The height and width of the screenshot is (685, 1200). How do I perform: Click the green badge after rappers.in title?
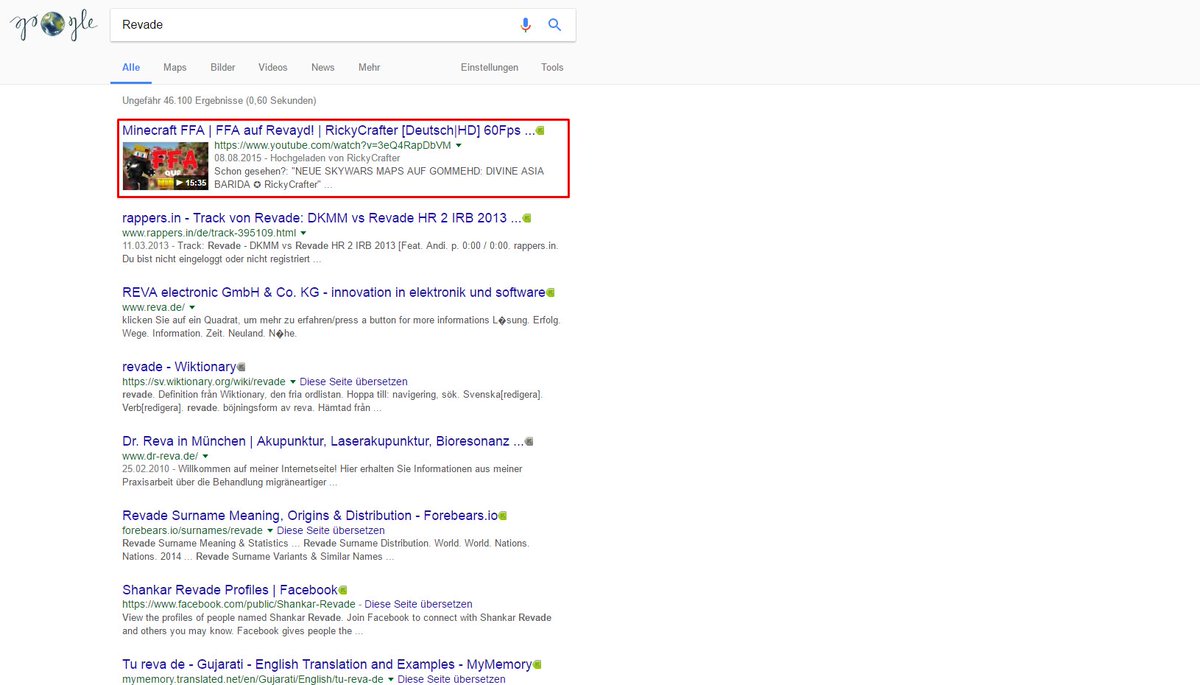tap(527, 218)
